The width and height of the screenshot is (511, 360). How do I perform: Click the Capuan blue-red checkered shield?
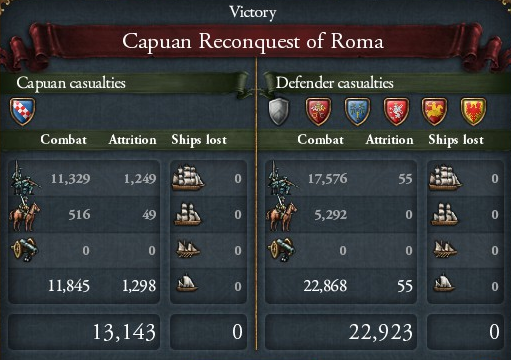pos(22,112)
